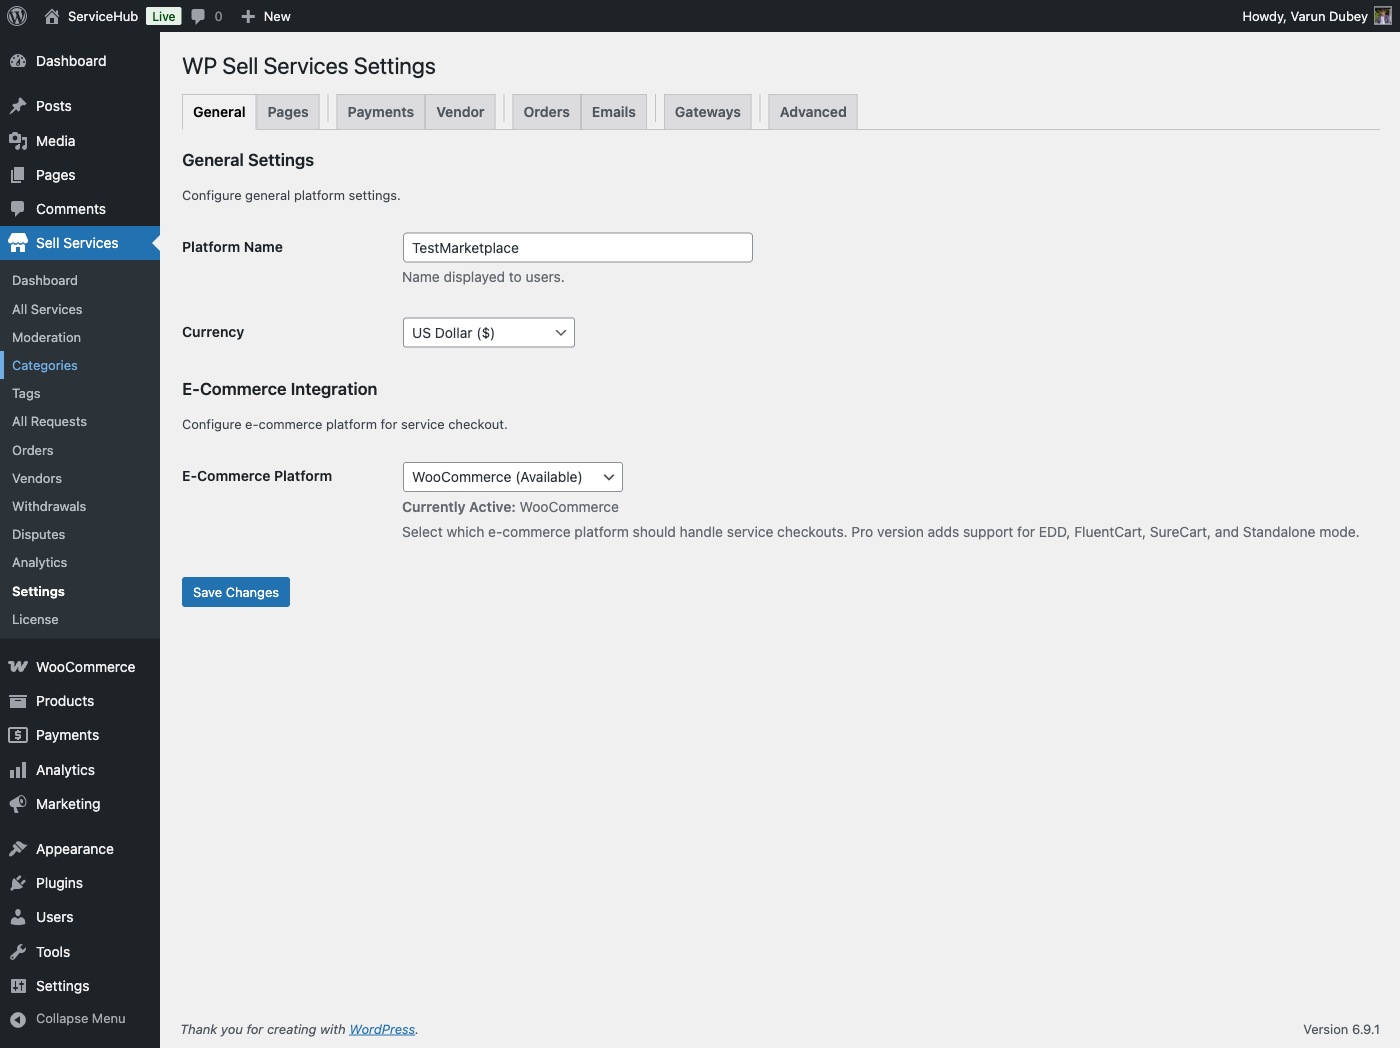Image resolution: width=1400 pixels, height=1048 pixels.
Task: Open the Emails settings tab
Action: pyautogui.click(x=613, y=111)
